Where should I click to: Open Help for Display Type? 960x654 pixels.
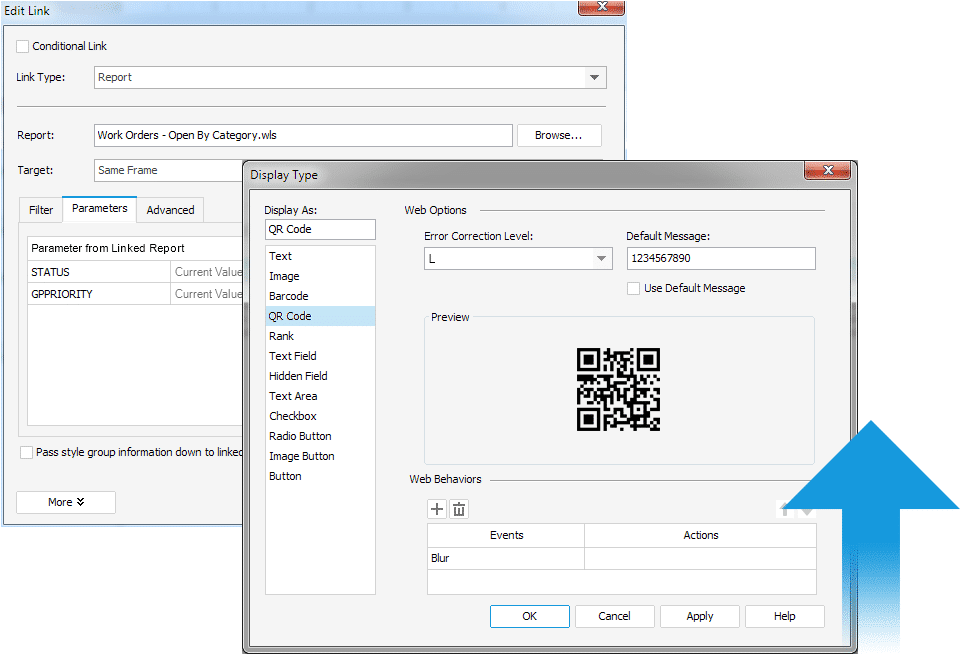[x=785, y=616]
